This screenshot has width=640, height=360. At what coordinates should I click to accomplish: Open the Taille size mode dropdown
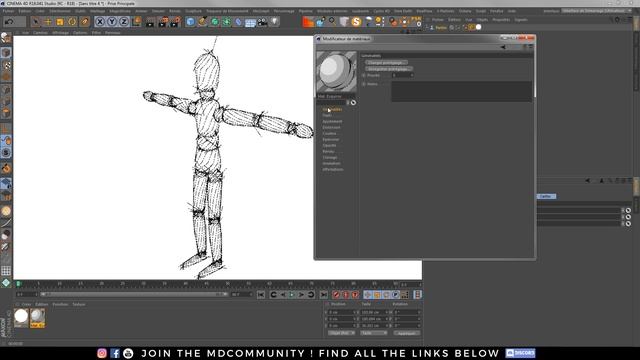(373, 333)
